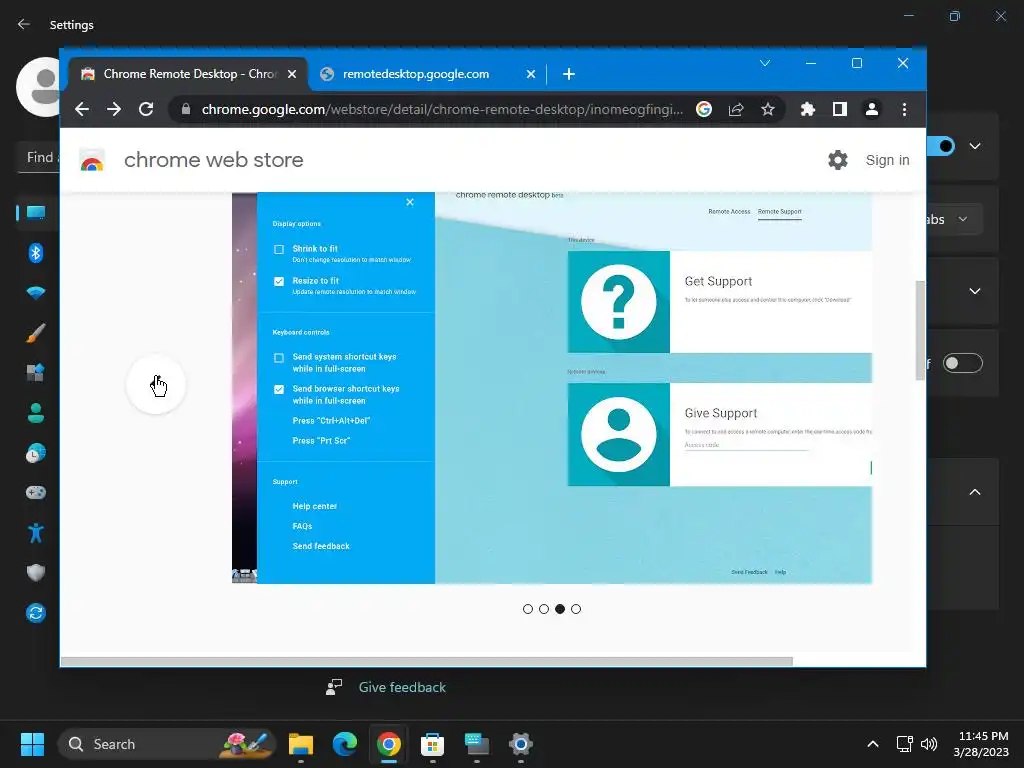Open Bluetooth & devices in Settings sidebar
1024x768 pixels.
click(36, 253)
